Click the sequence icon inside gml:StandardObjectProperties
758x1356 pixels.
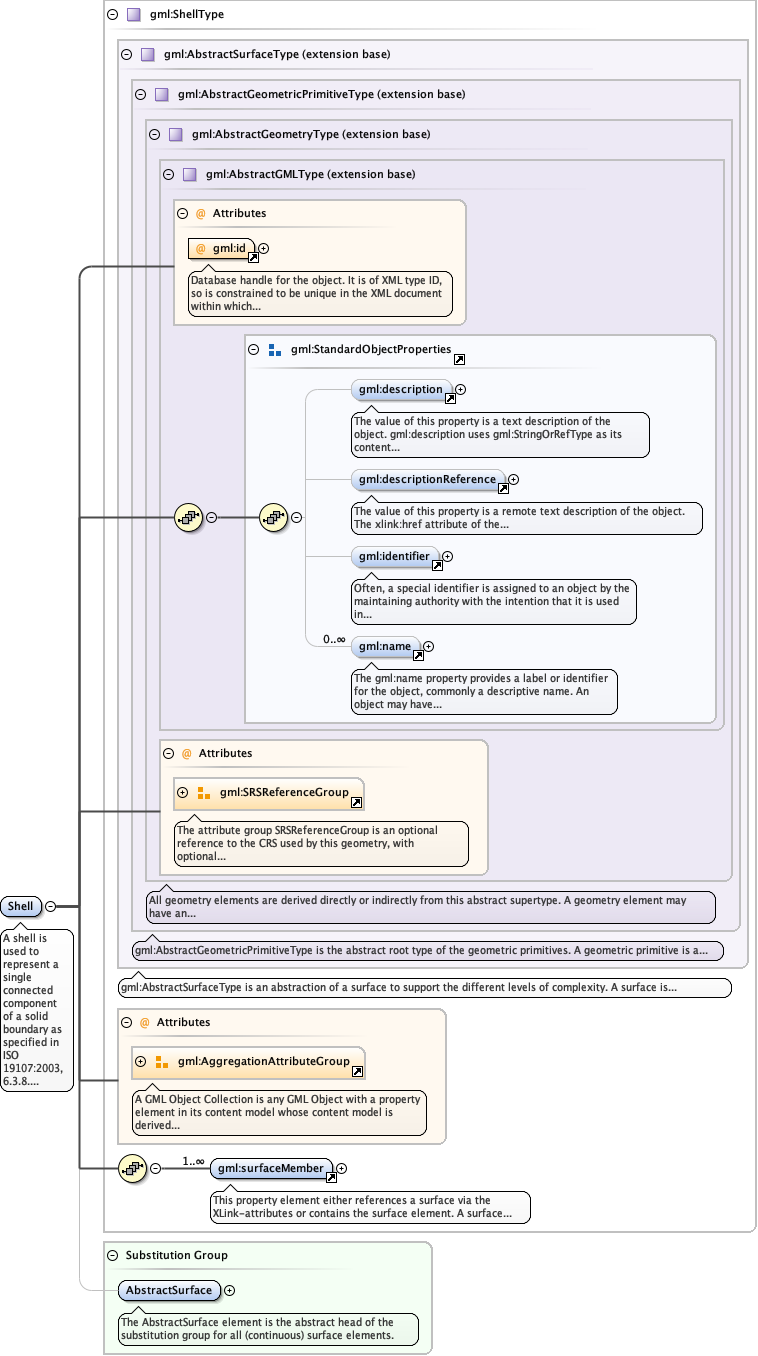point(274,517)
